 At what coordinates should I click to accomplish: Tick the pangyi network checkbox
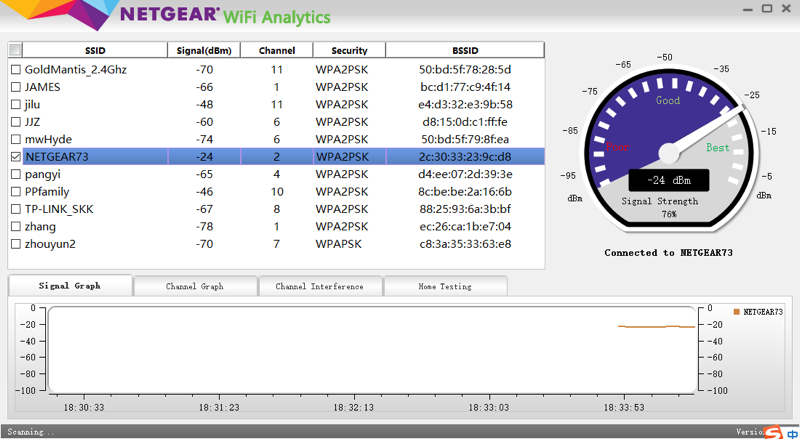(16, 174)
